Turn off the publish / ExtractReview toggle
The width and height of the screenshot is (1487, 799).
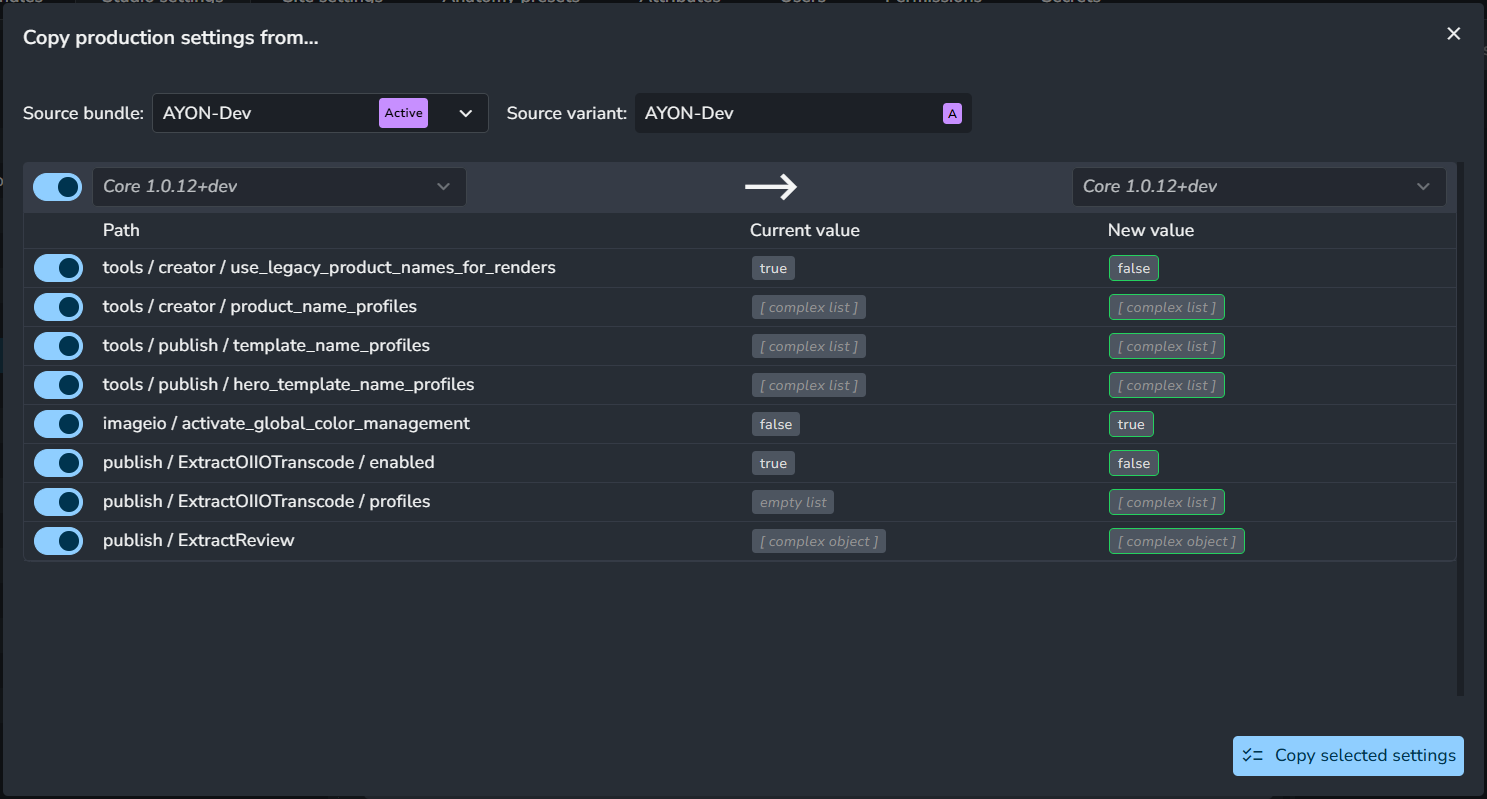point(58,541)
